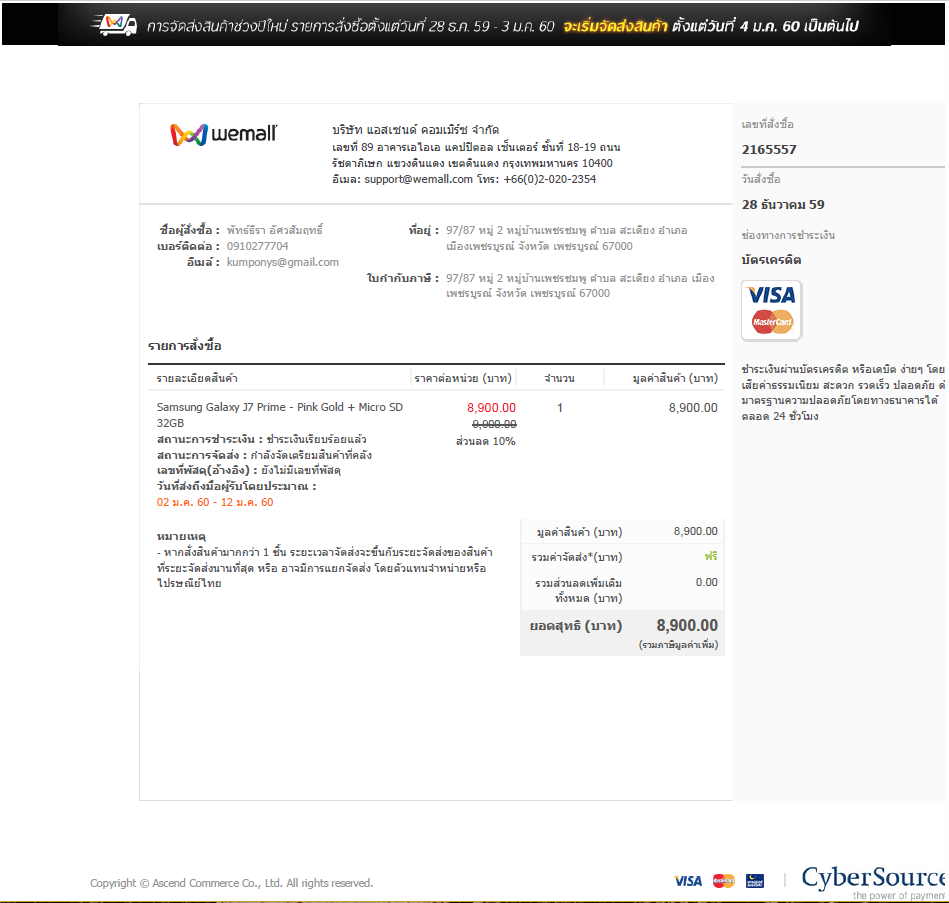949x903 pixels.
Task: Click the credit card payment description paragraph
Action: 842,393
